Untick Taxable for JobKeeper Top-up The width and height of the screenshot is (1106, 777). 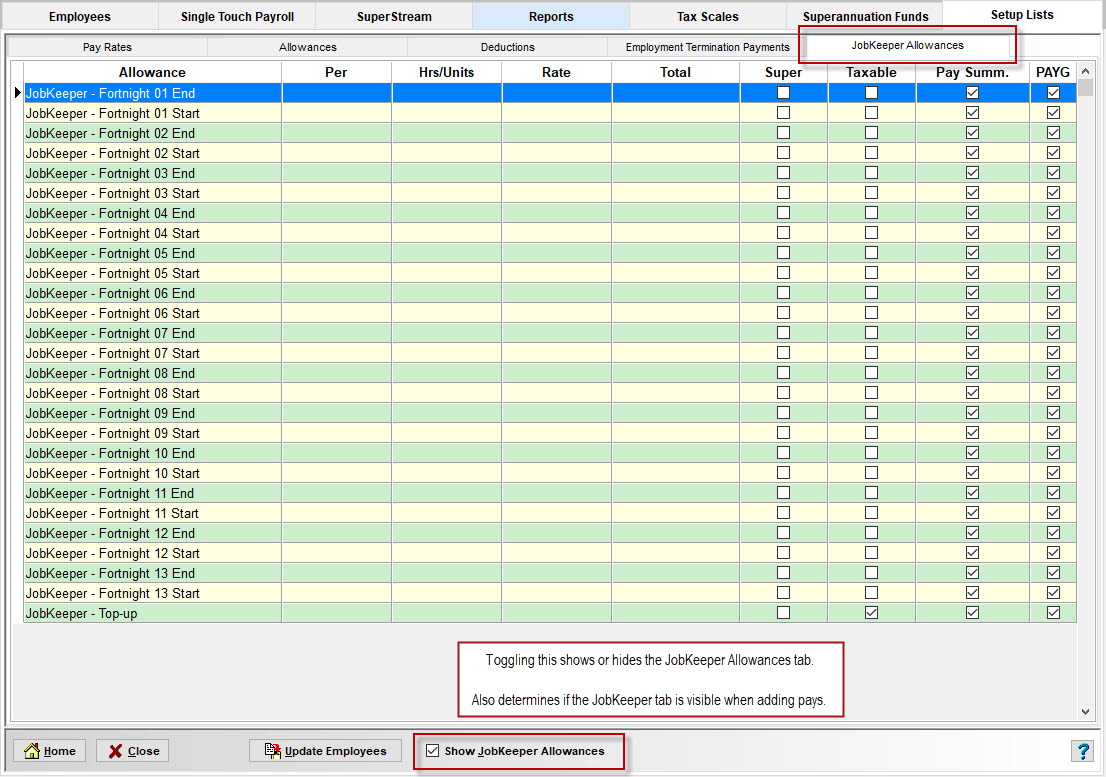pos(872,613)
